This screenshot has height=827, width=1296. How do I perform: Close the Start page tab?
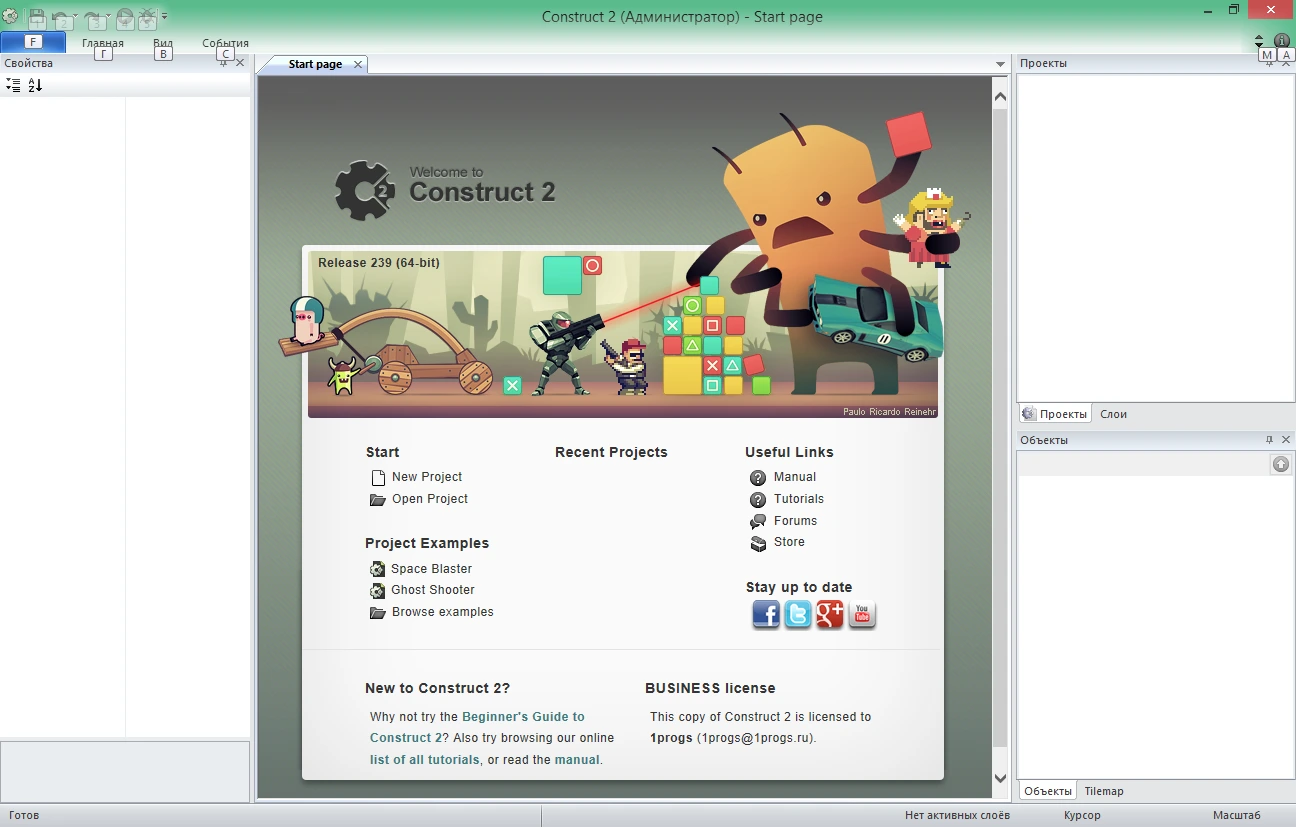358,64
